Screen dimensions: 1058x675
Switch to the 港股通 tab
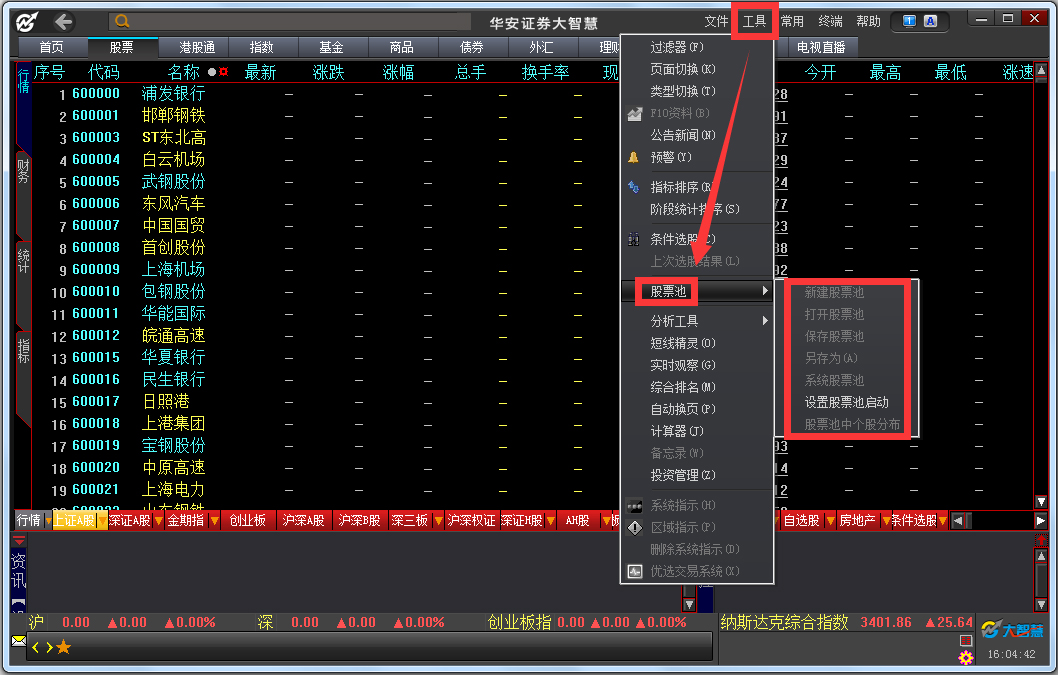196,47
